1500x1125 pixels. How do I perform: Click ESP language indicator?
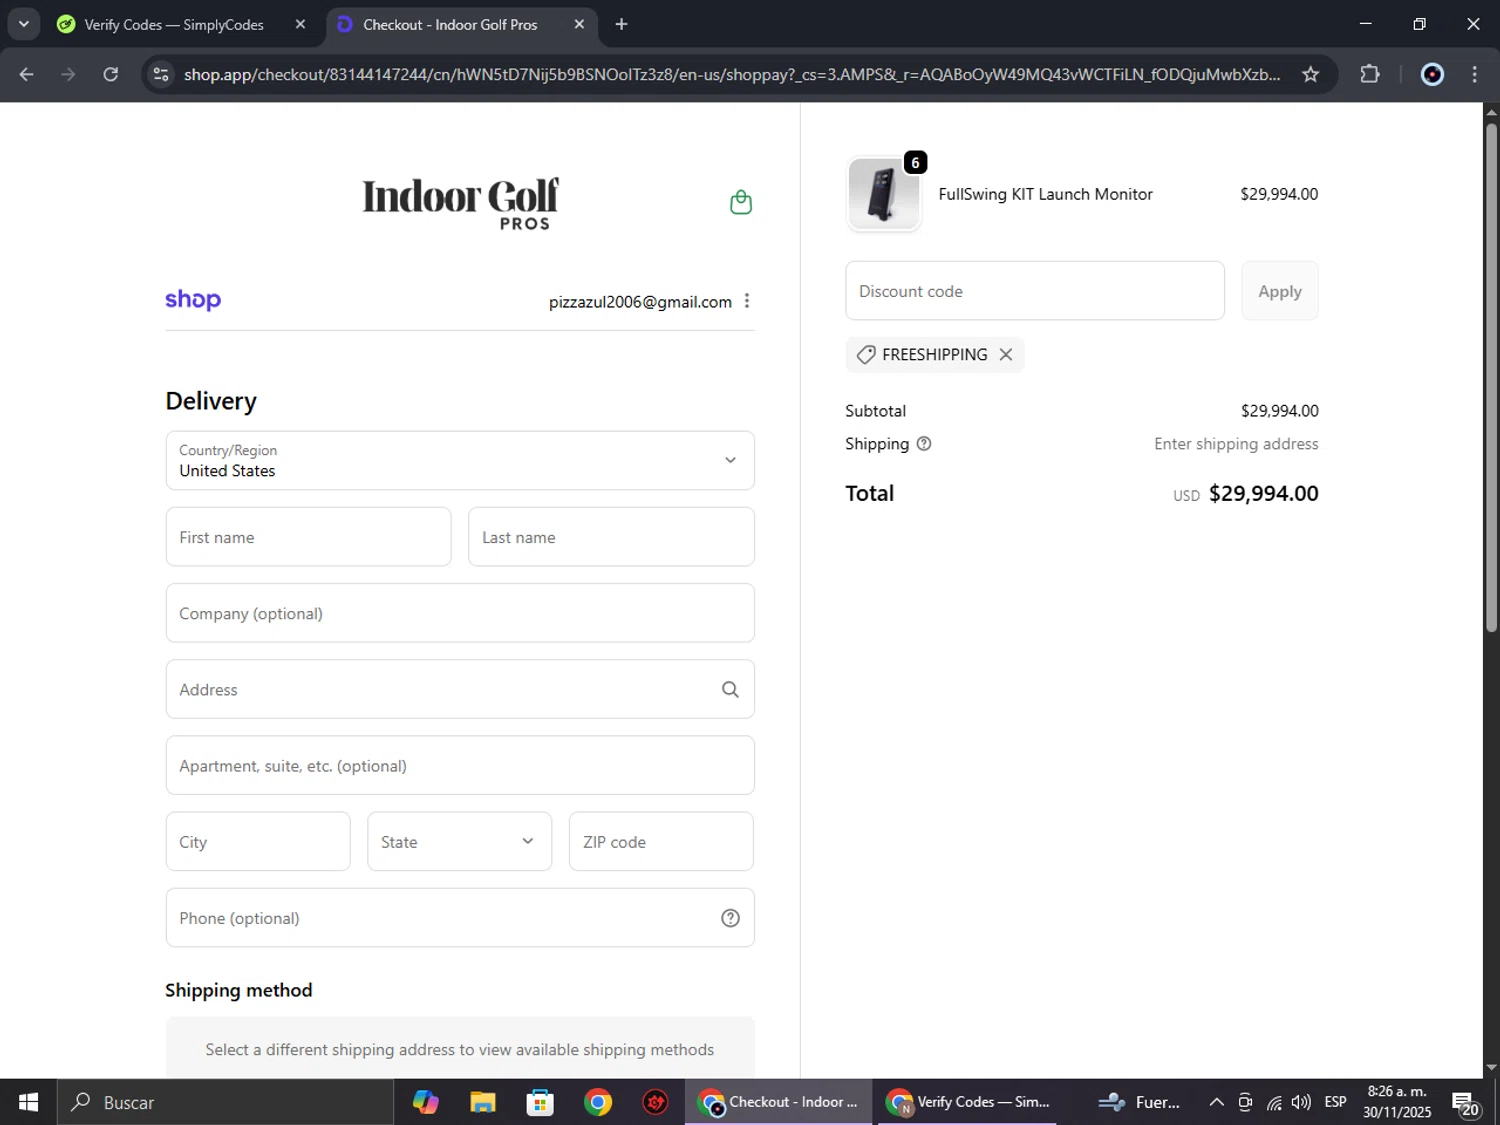click(1335, 1102)
